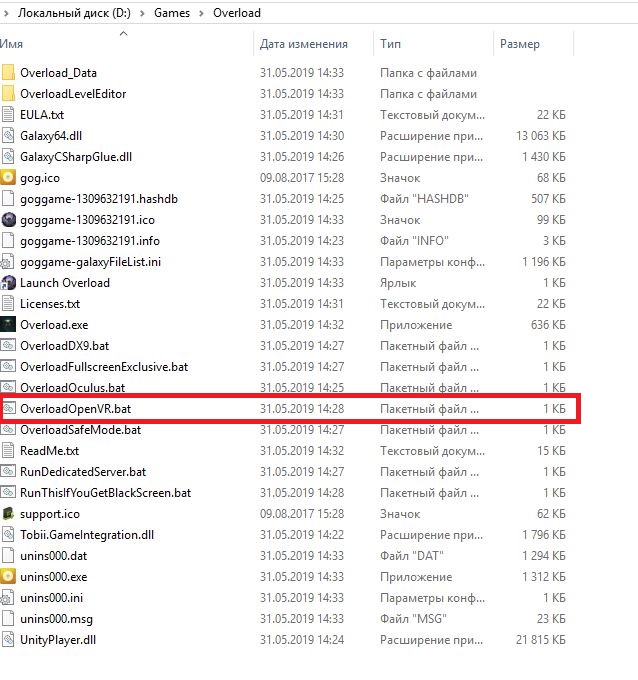Viewport: 638px width, 680px height.
Task: Click the EULA.txt document icon
Action: (x=8, y=114)
